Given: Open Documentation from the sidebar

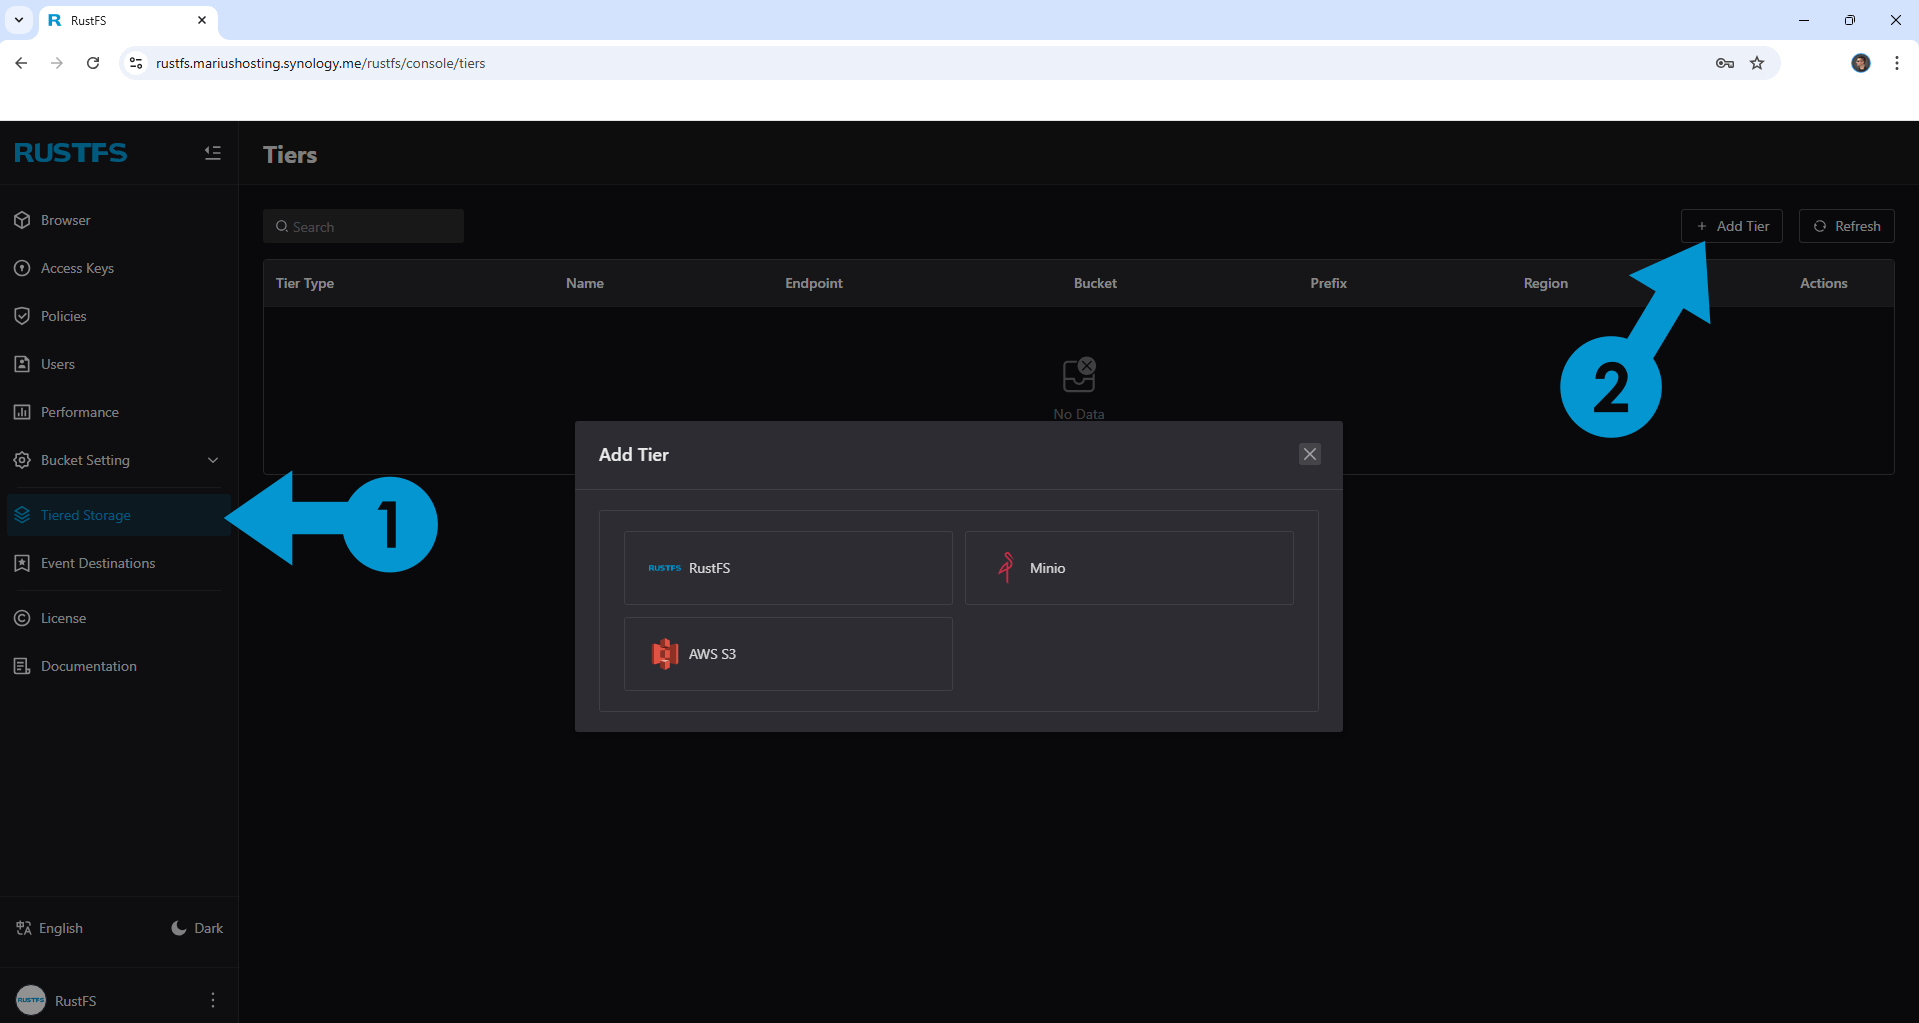Looking at the screenshot, I should 119,666.
